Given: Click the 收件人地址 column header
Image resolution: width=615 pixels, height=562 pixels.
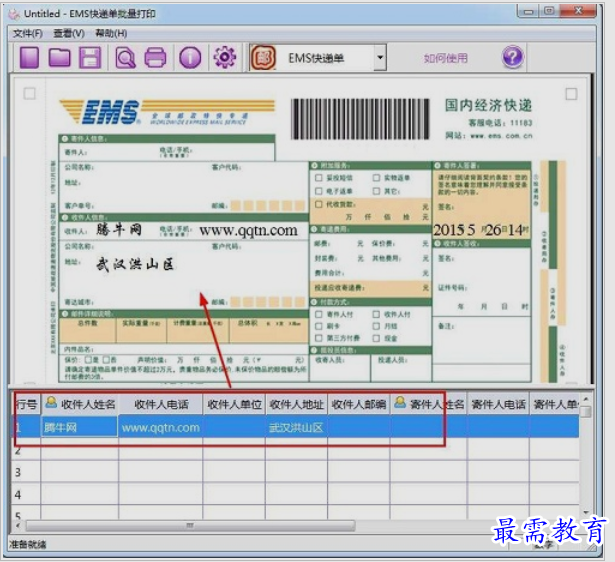Looking at the screenshot, I should click(297, 404).
